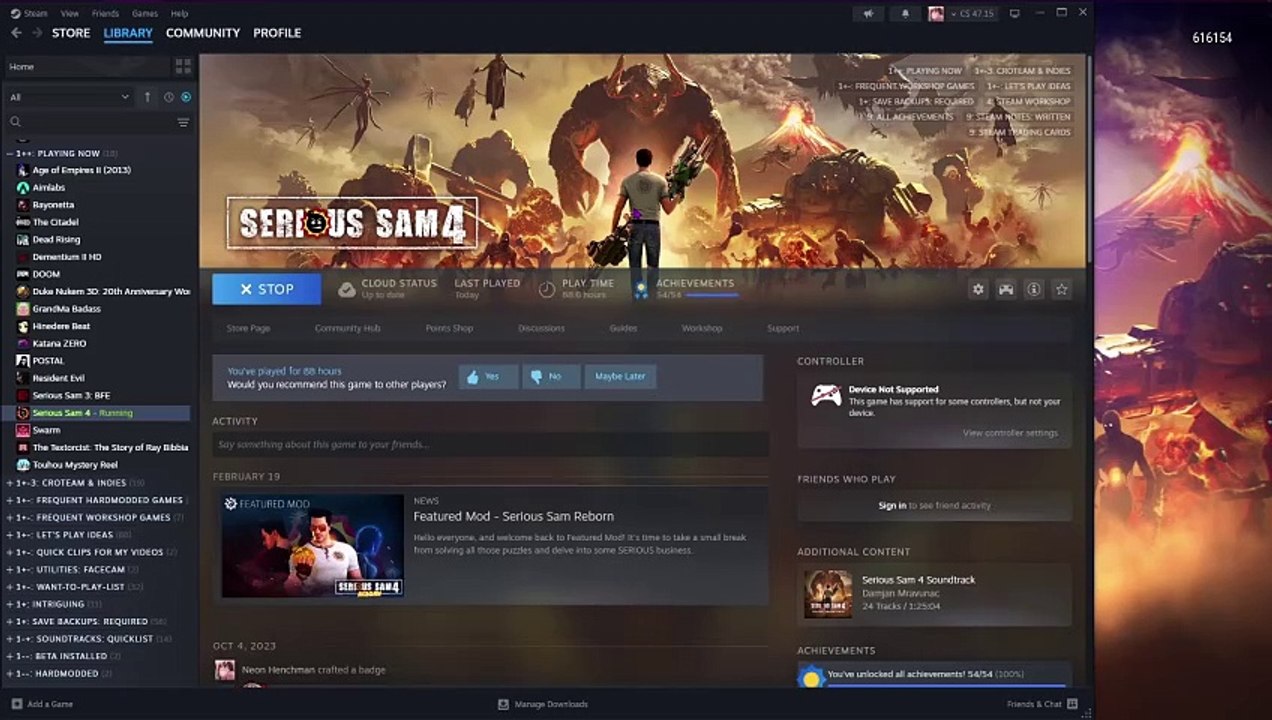Click the Manage Downloads icon
Screen dimensions: 1272x720
[x=504, y=704]
